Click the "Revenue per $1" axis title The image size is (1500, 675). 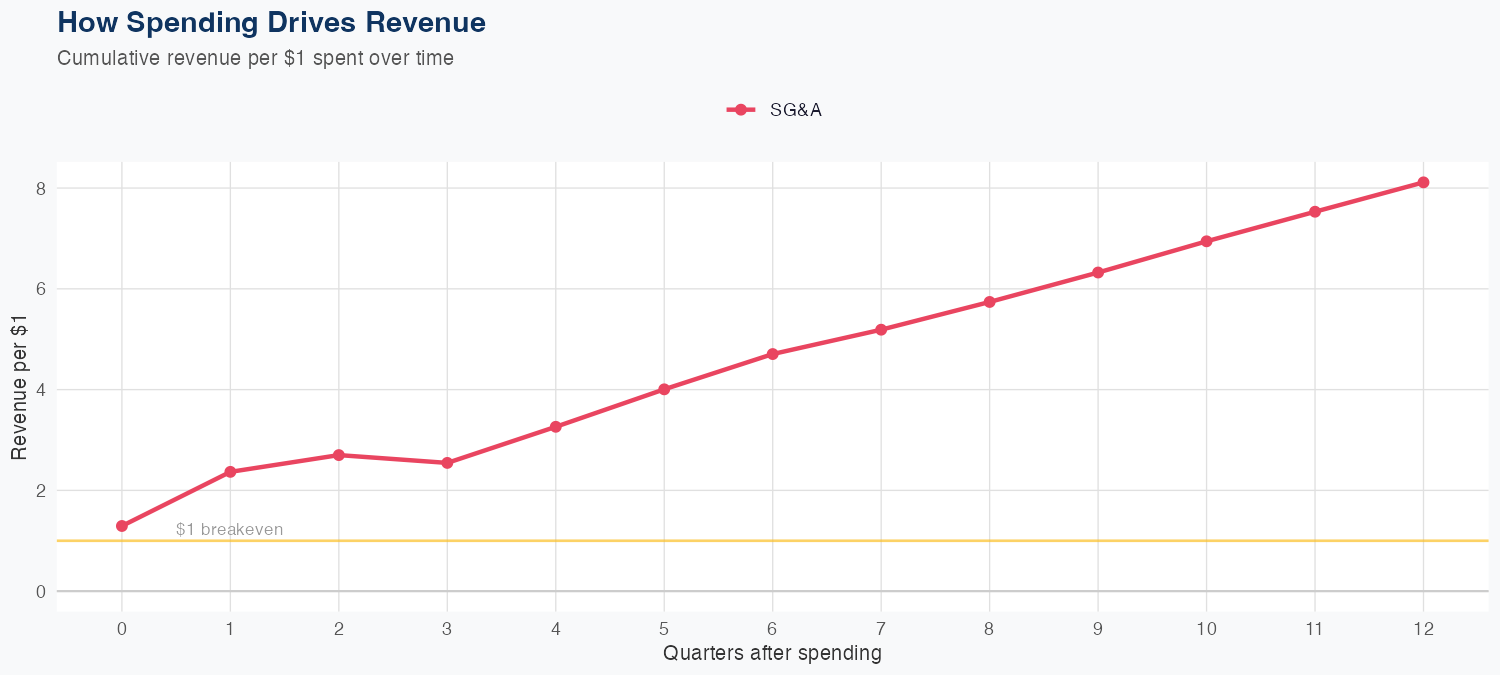coord(20,385)
